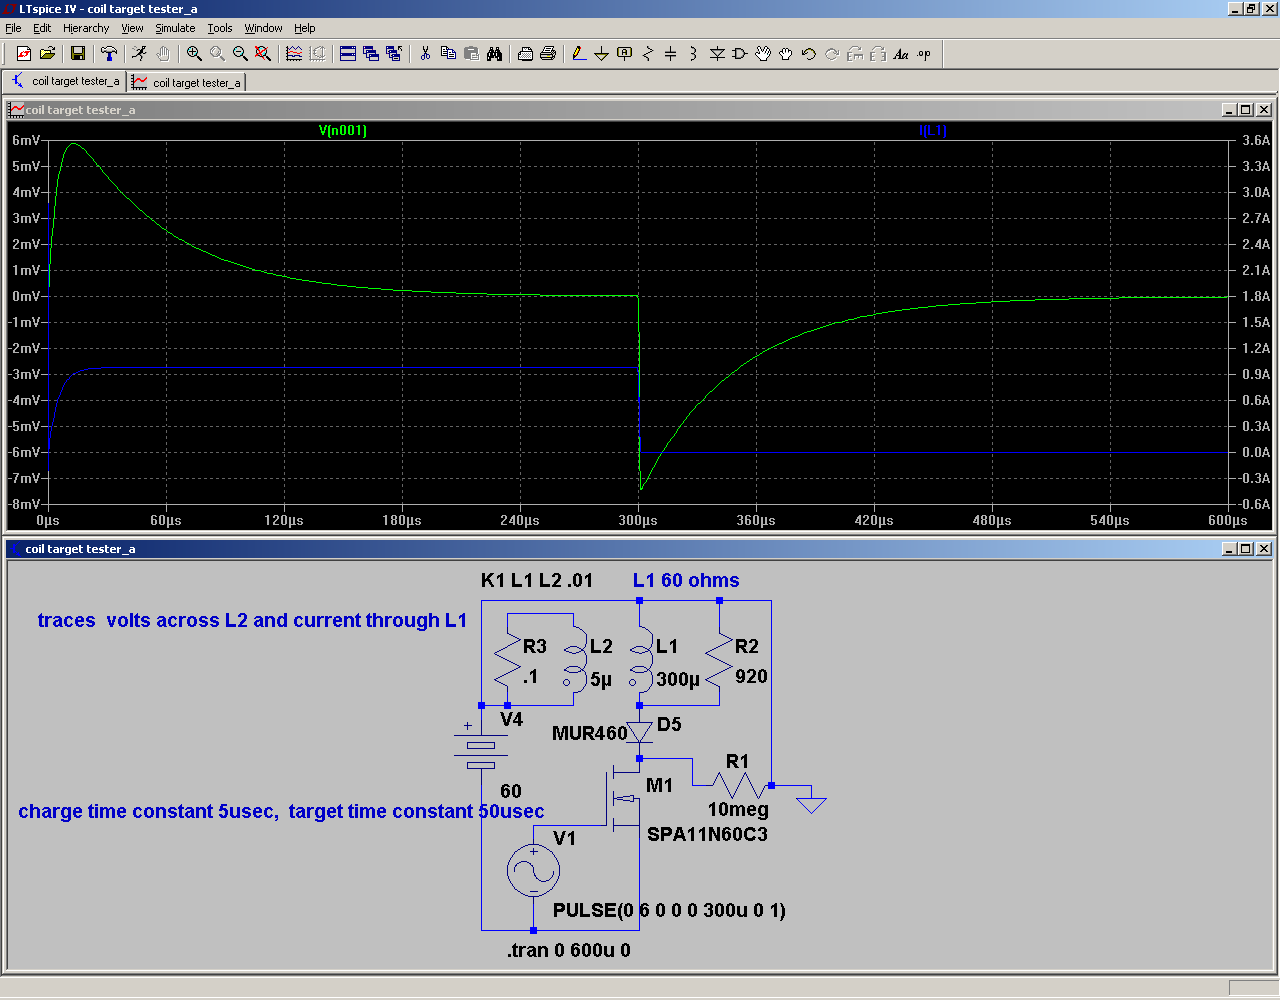The image size is (1286, 1007).
Task: Pick the Resistor component tool
Action: click(647, 54)
